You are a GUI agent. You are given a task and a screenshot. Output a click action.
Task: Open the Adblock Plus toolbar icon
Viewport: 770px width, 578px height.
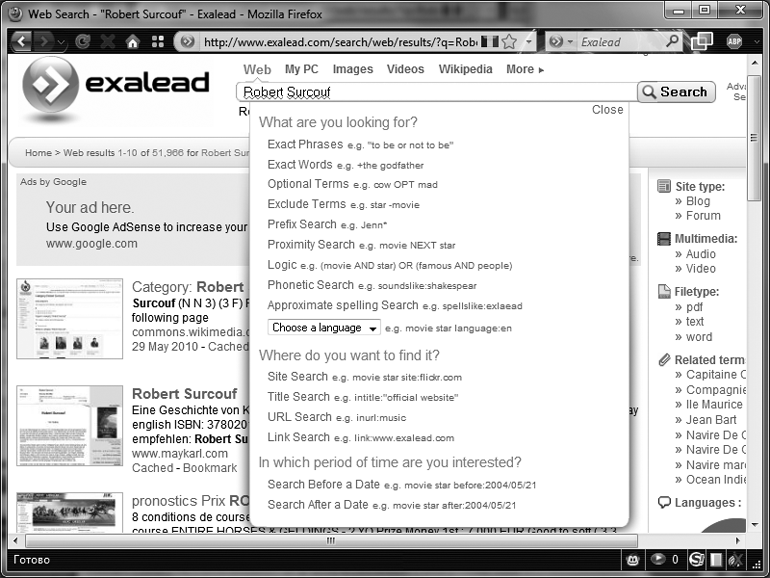point(737,42)
